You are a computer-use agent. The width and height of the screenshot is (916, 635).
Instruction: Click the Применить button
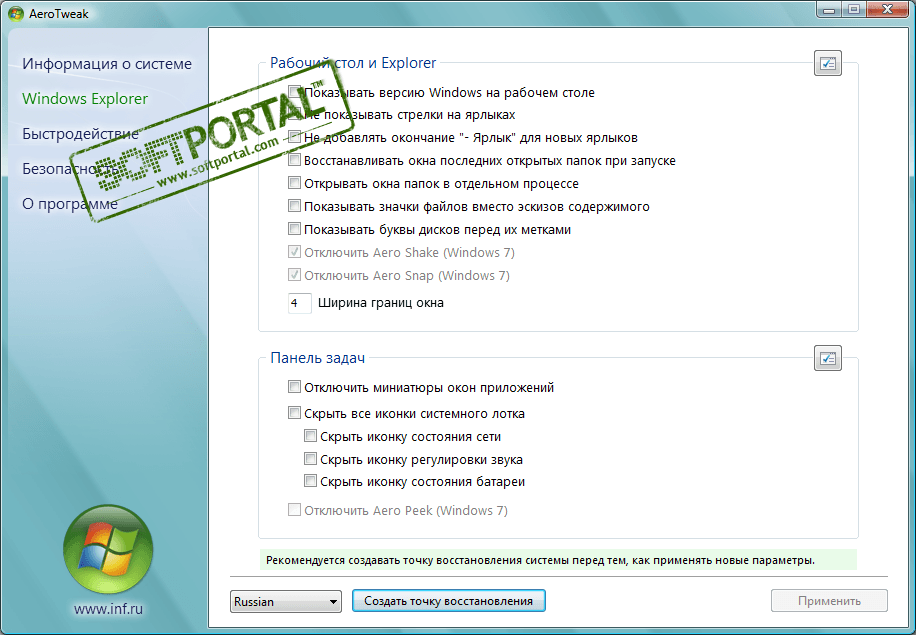click(x=829, y=601)
